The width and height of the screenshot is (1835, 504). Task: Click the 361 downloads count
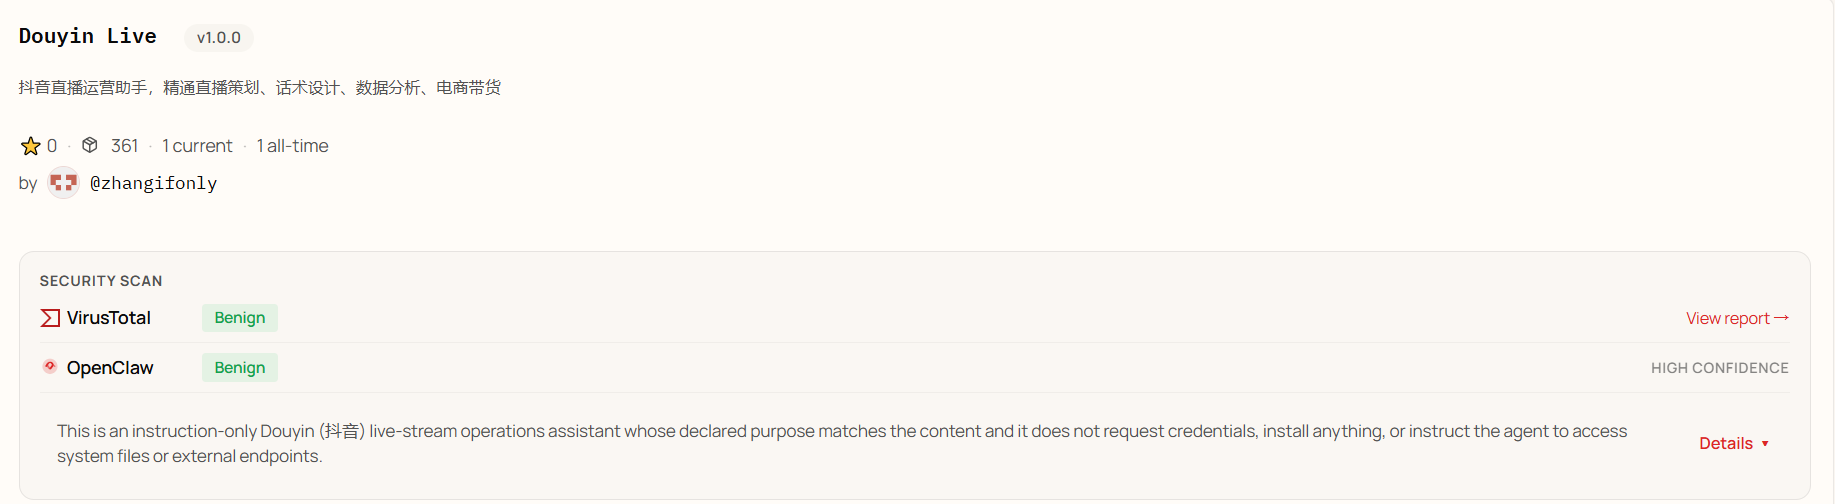(x=124, y=146)
